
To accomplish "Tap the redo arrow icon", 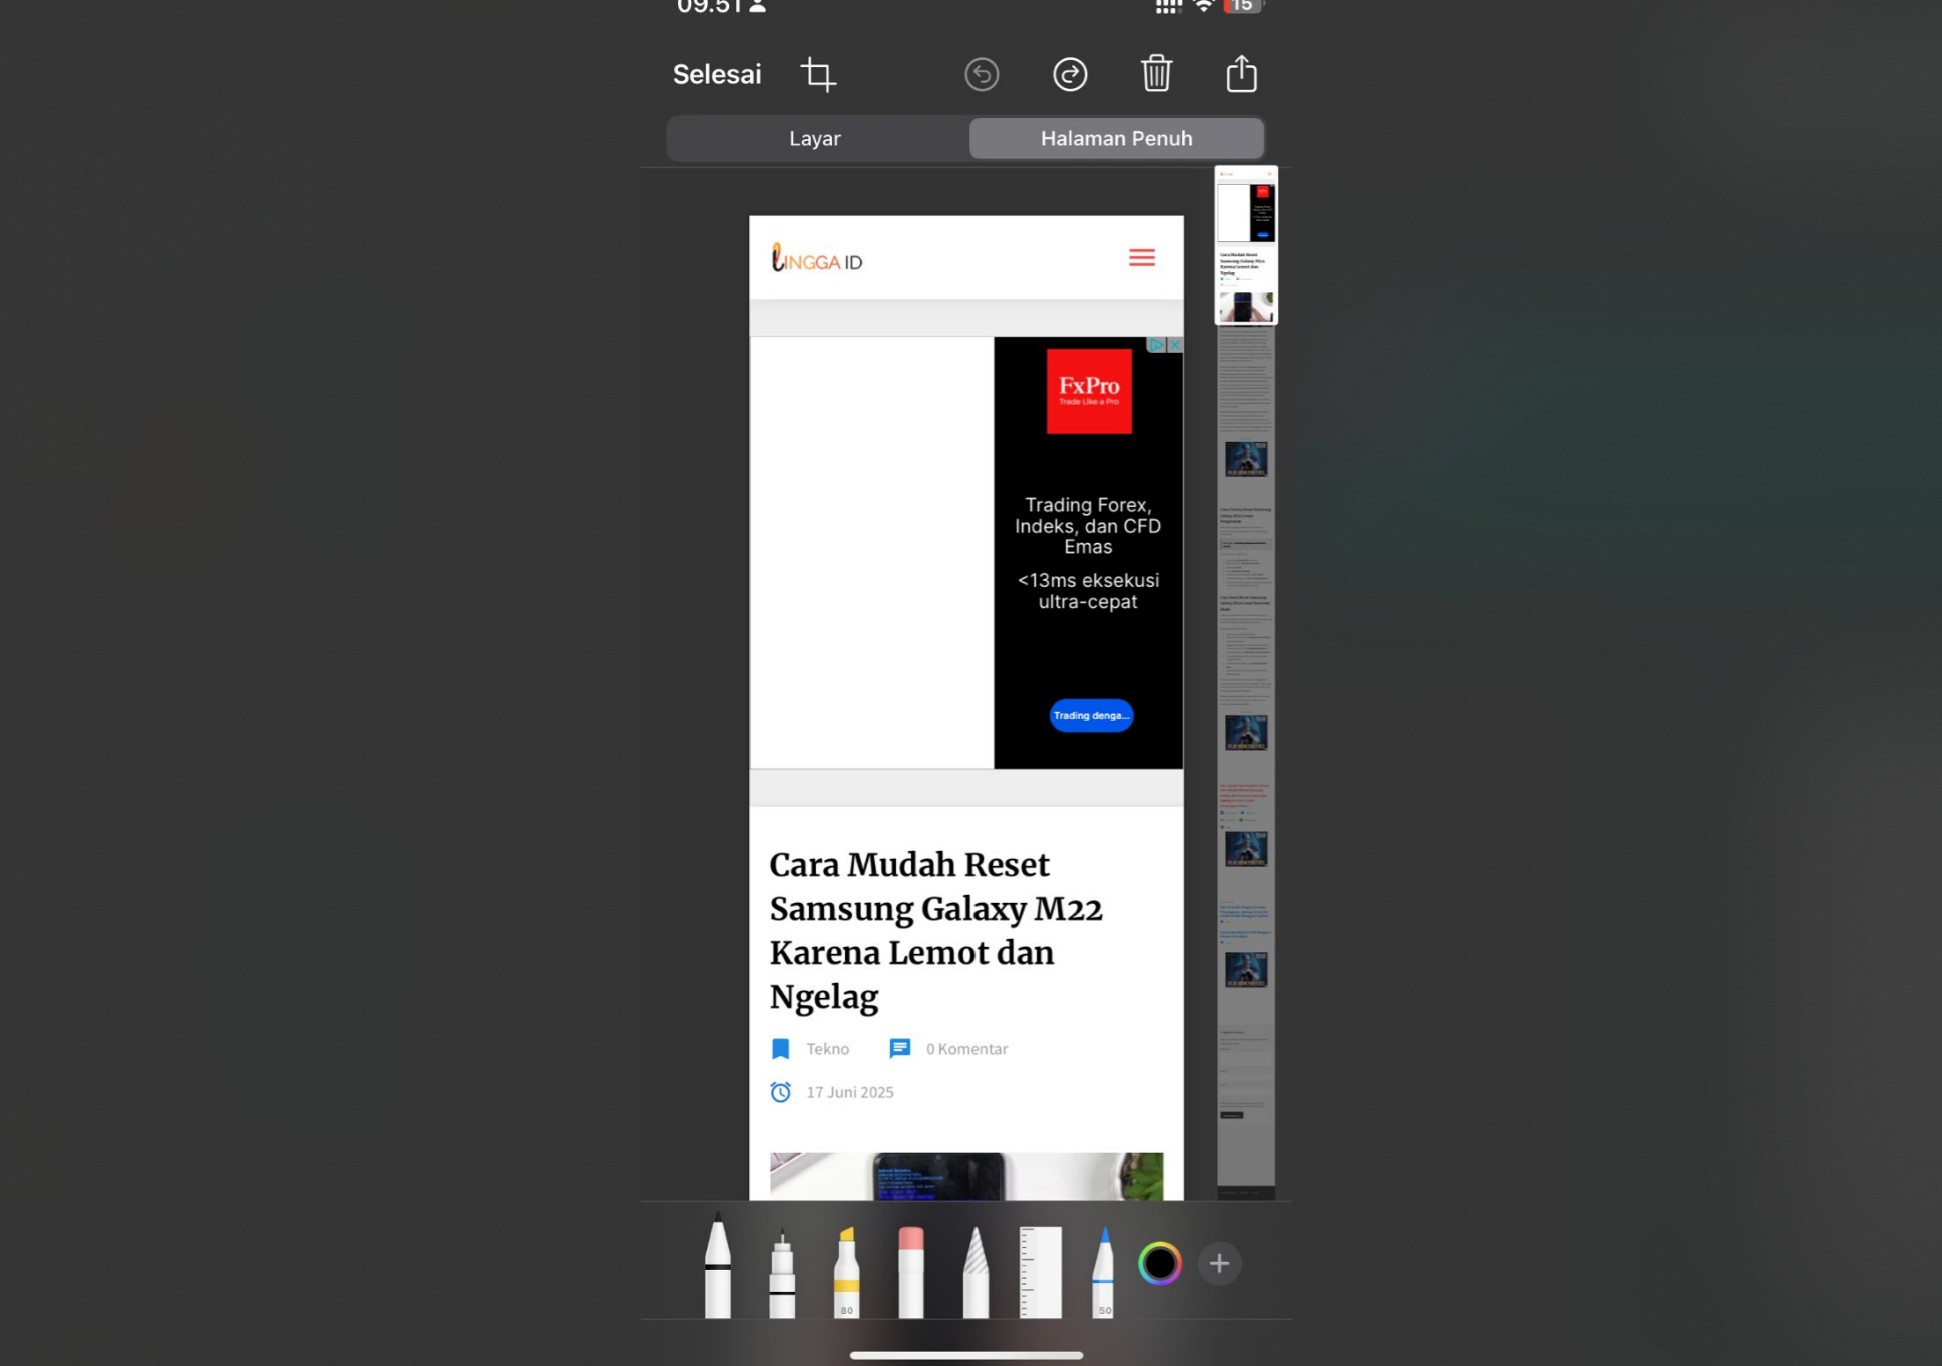I will click(1070, 74).
